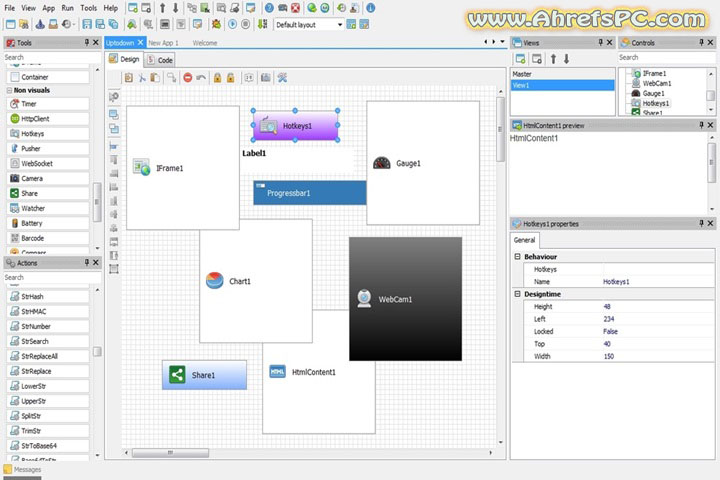The image size is (720, 480).
Task: Click the add view icon in Views panel
Action: point(520,59)
